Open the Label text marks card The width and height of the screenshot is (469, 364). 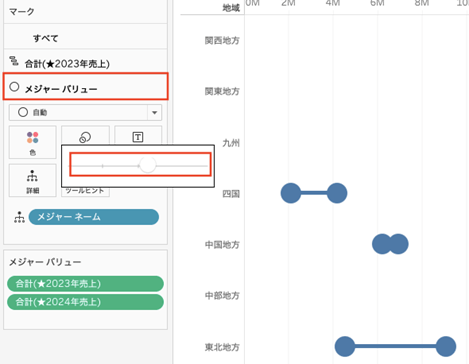[138, 137]
